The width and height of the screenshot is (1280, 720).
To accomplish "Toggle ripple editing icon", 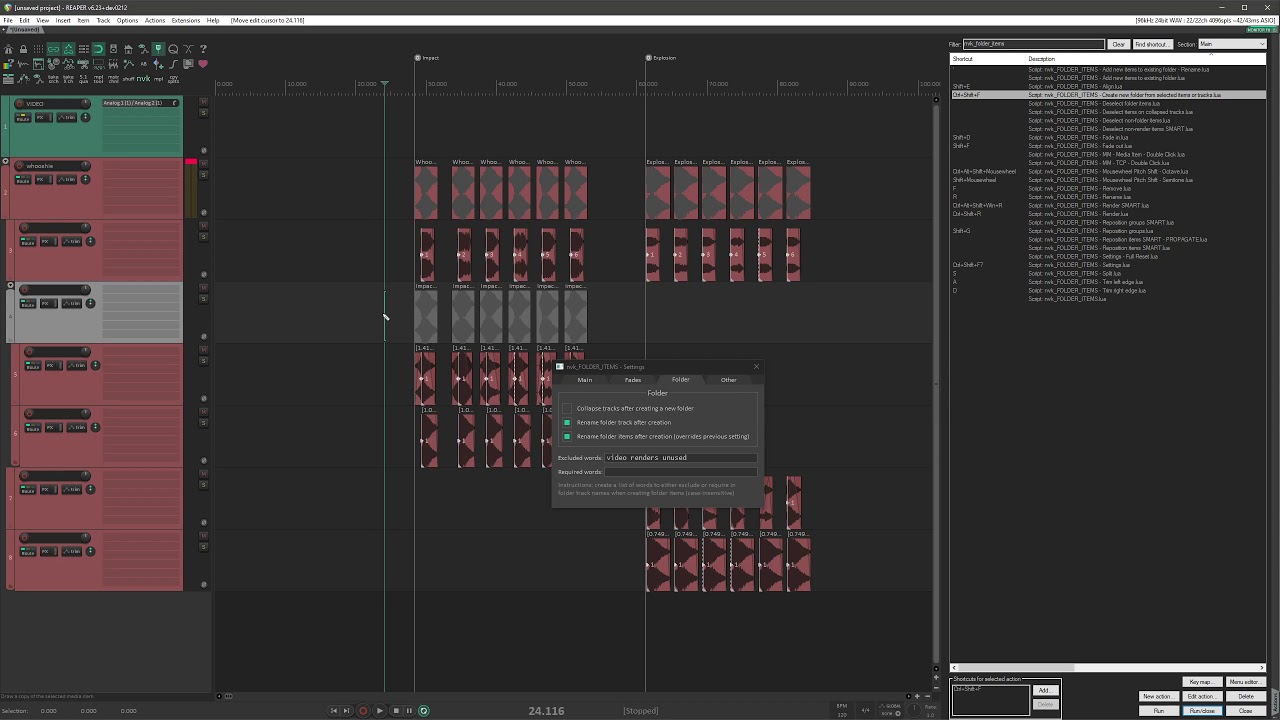I will click(84, 49).
